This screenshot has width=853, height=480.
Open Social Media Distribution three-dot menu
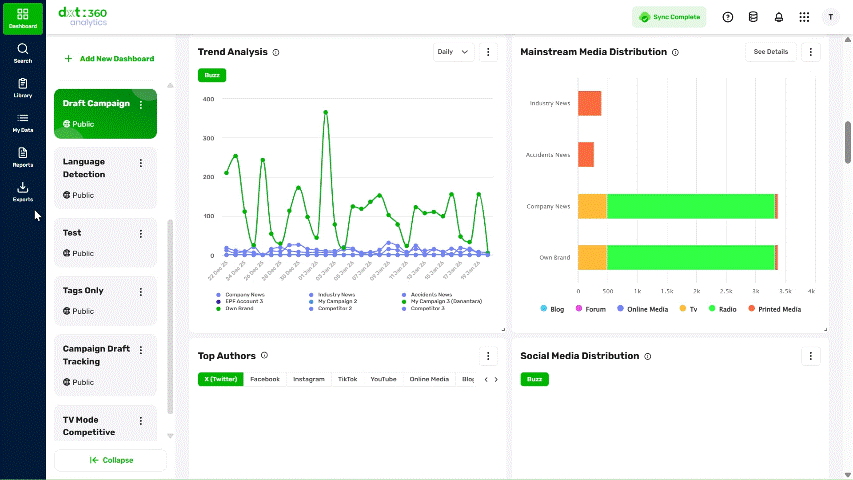click(811, 356)
